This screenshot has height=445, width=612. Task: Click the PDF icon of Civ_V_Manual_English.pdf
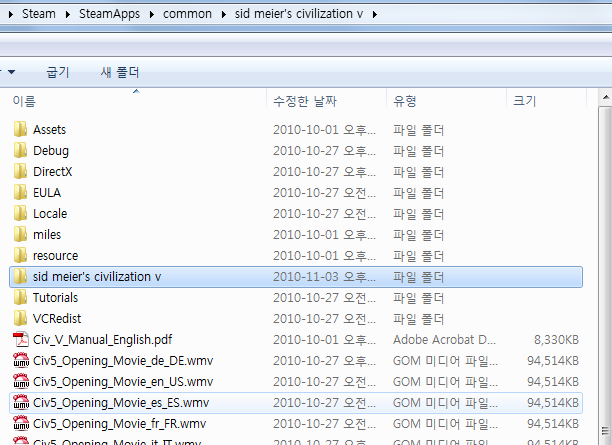pyautogui.click(x=21, y=340)
